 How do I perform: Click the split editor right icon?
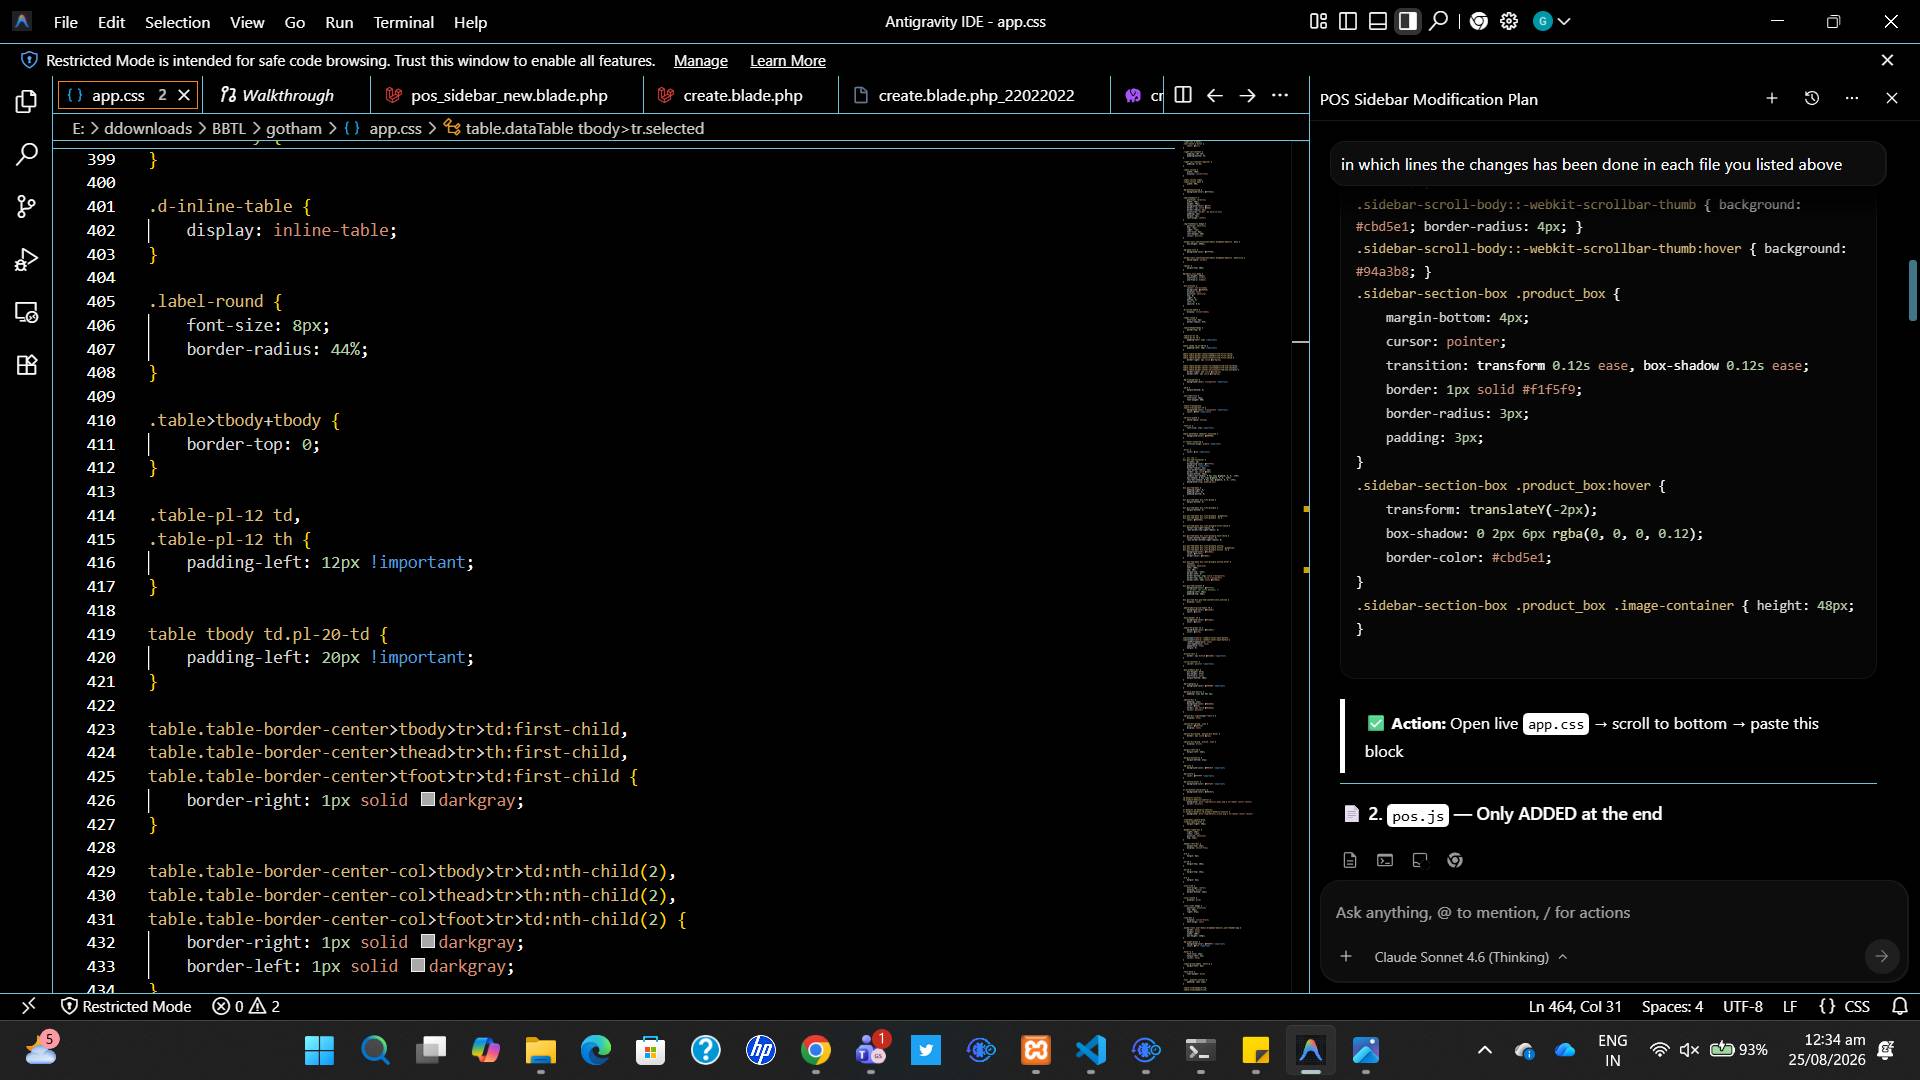1182,95
